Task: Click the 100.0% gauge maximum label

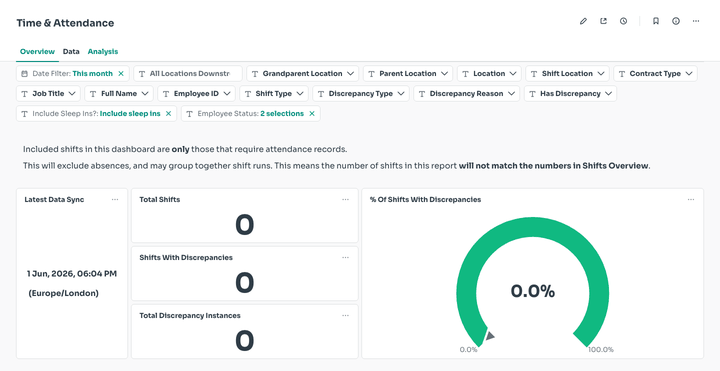Action: click(x=601, y=349)
